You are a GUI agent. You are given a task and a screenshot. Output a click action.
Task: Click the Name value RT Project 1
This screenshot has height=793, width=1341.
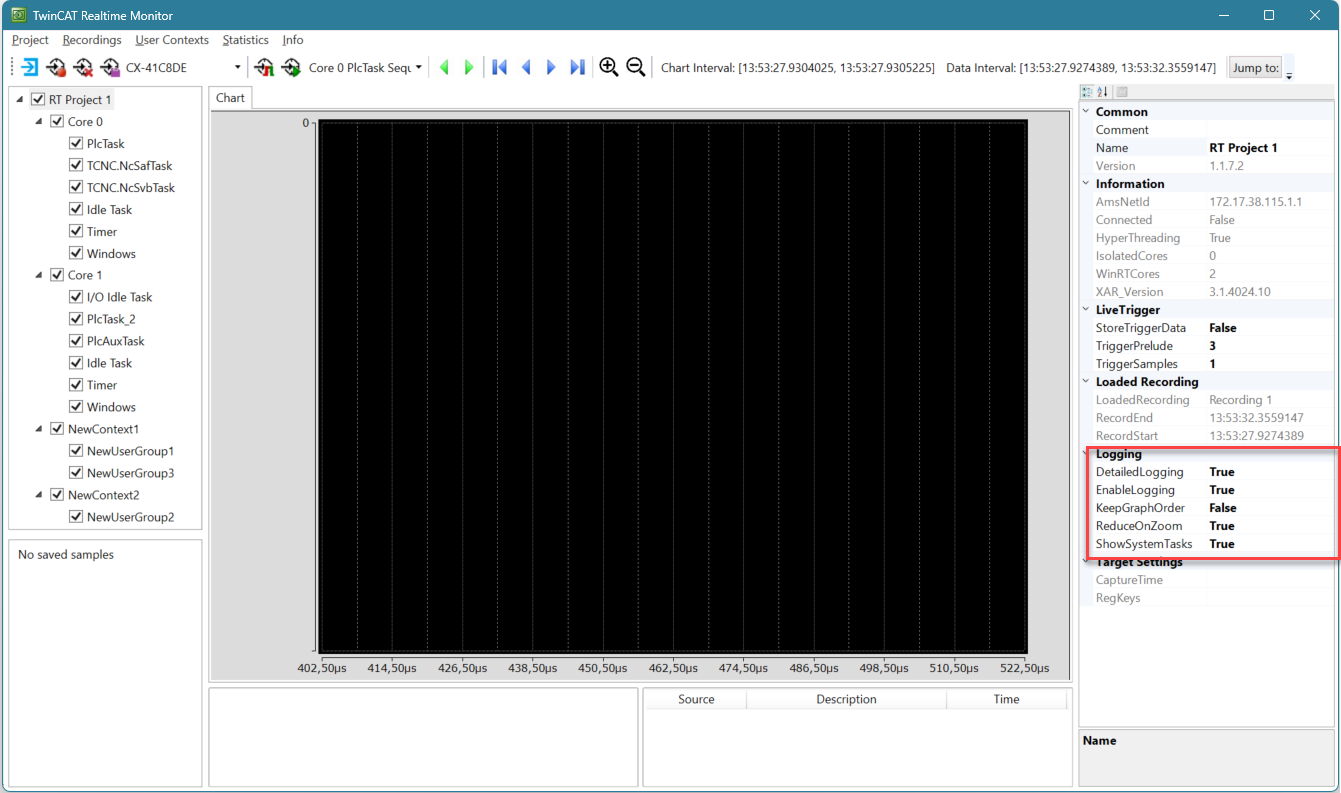coord(1243,148)
